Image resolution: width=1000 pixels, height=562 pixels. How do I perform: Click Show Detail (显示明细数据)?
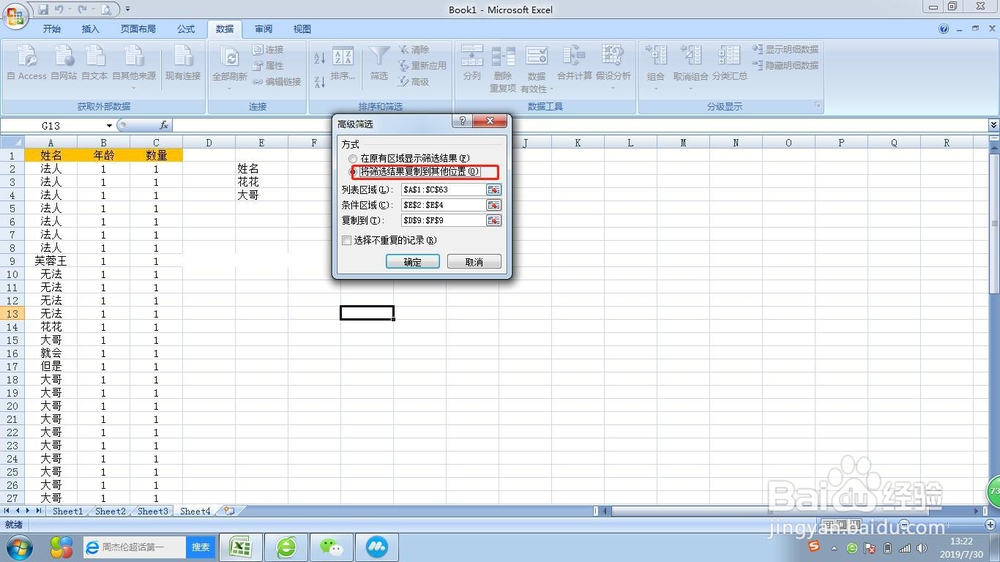point(785,49)
